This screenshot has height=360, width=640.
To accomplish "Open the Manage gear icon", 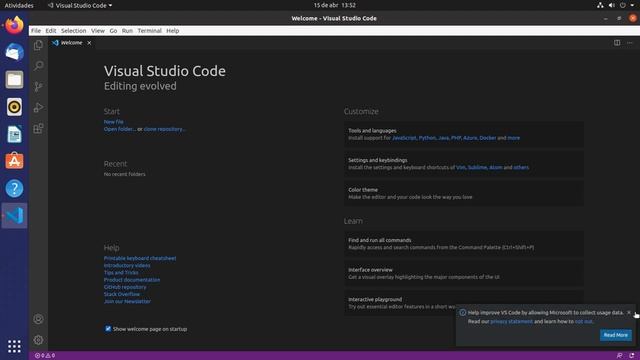I will (38, 340).
